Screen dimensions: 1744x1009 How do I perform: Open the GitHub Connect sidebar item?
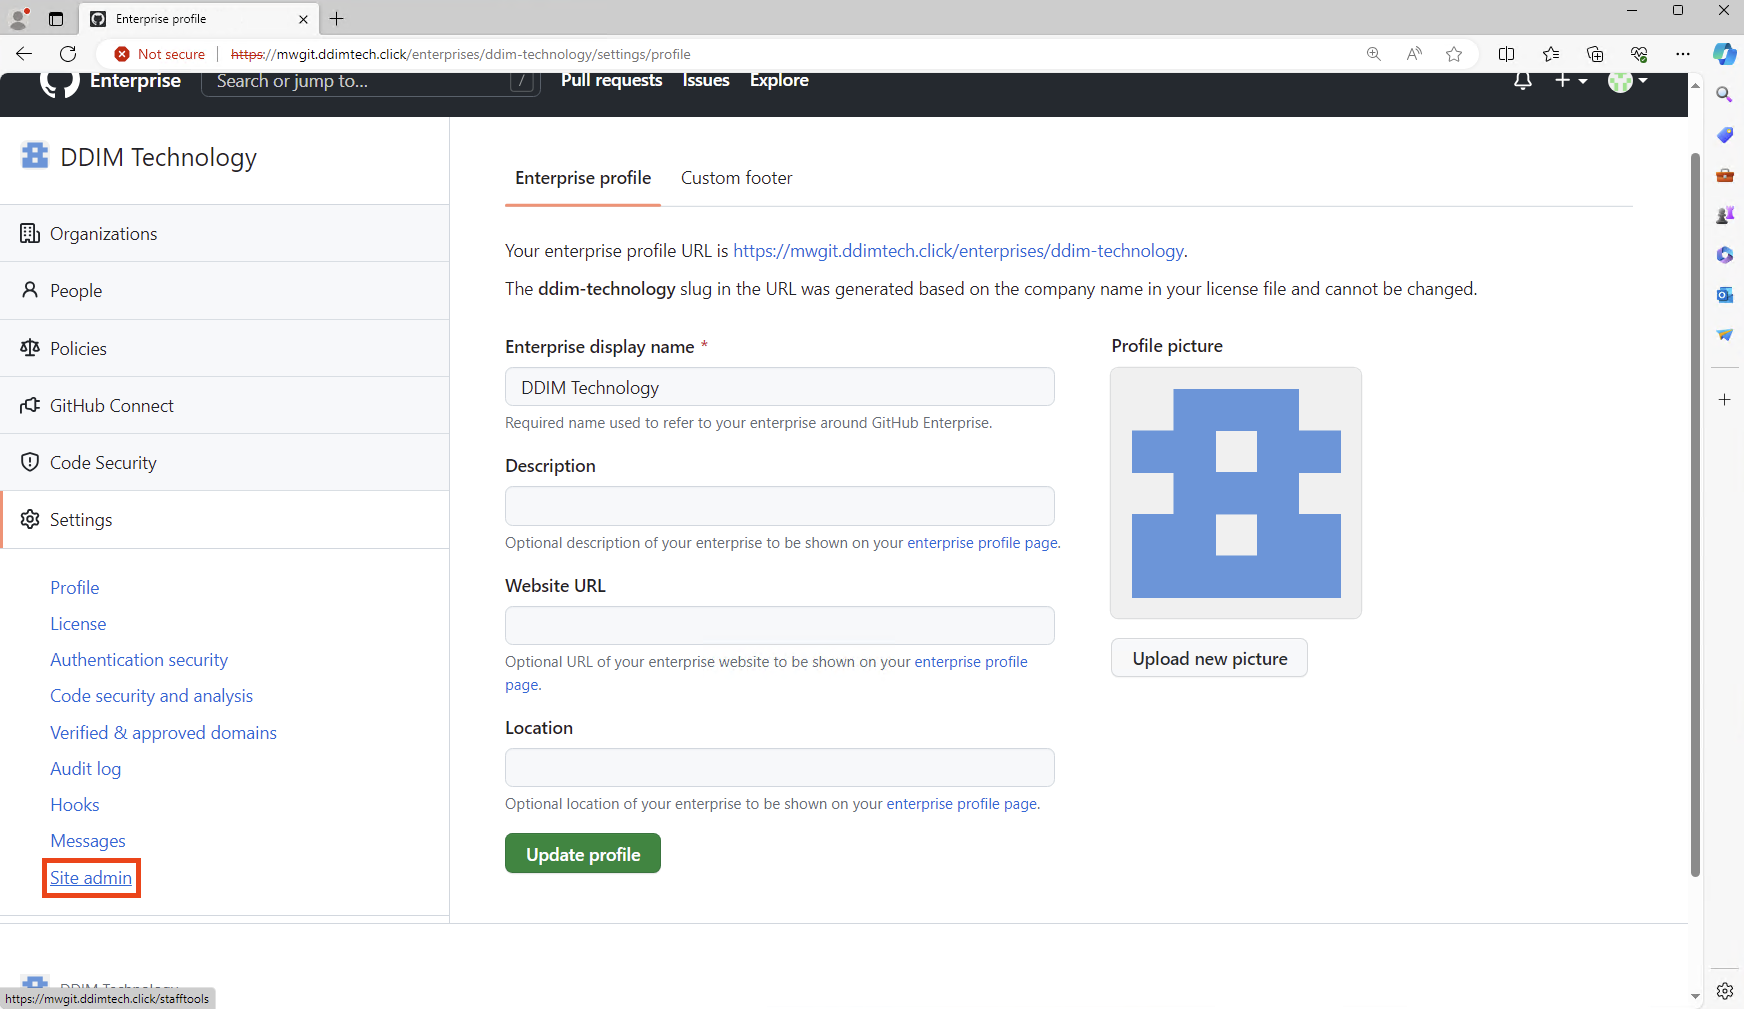tap(224, 405)
